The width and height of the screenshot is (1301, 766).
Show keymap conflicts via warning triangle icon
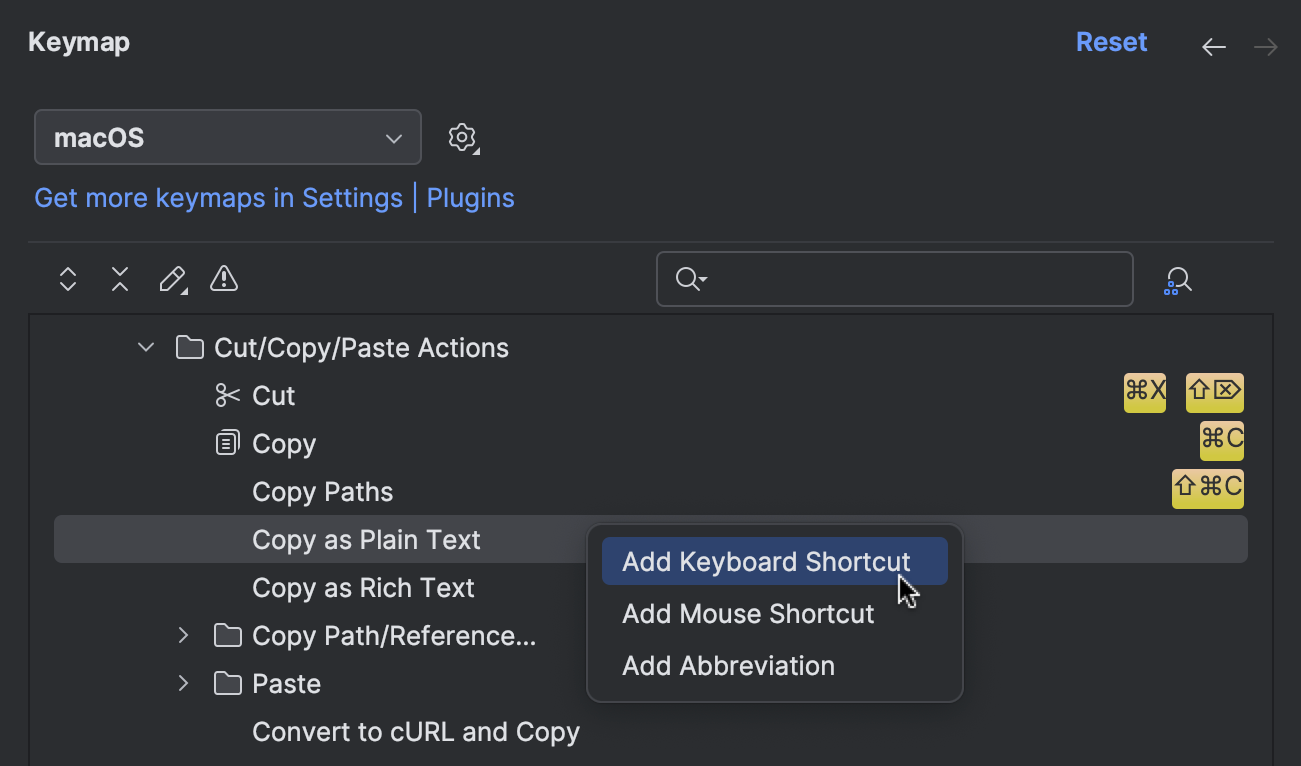[x=223, y=279]
